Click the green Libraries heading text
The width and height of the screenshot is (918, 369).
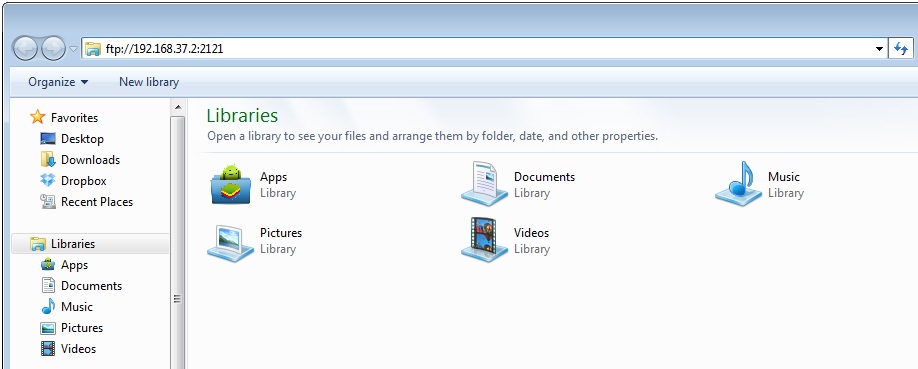(242, 115)
